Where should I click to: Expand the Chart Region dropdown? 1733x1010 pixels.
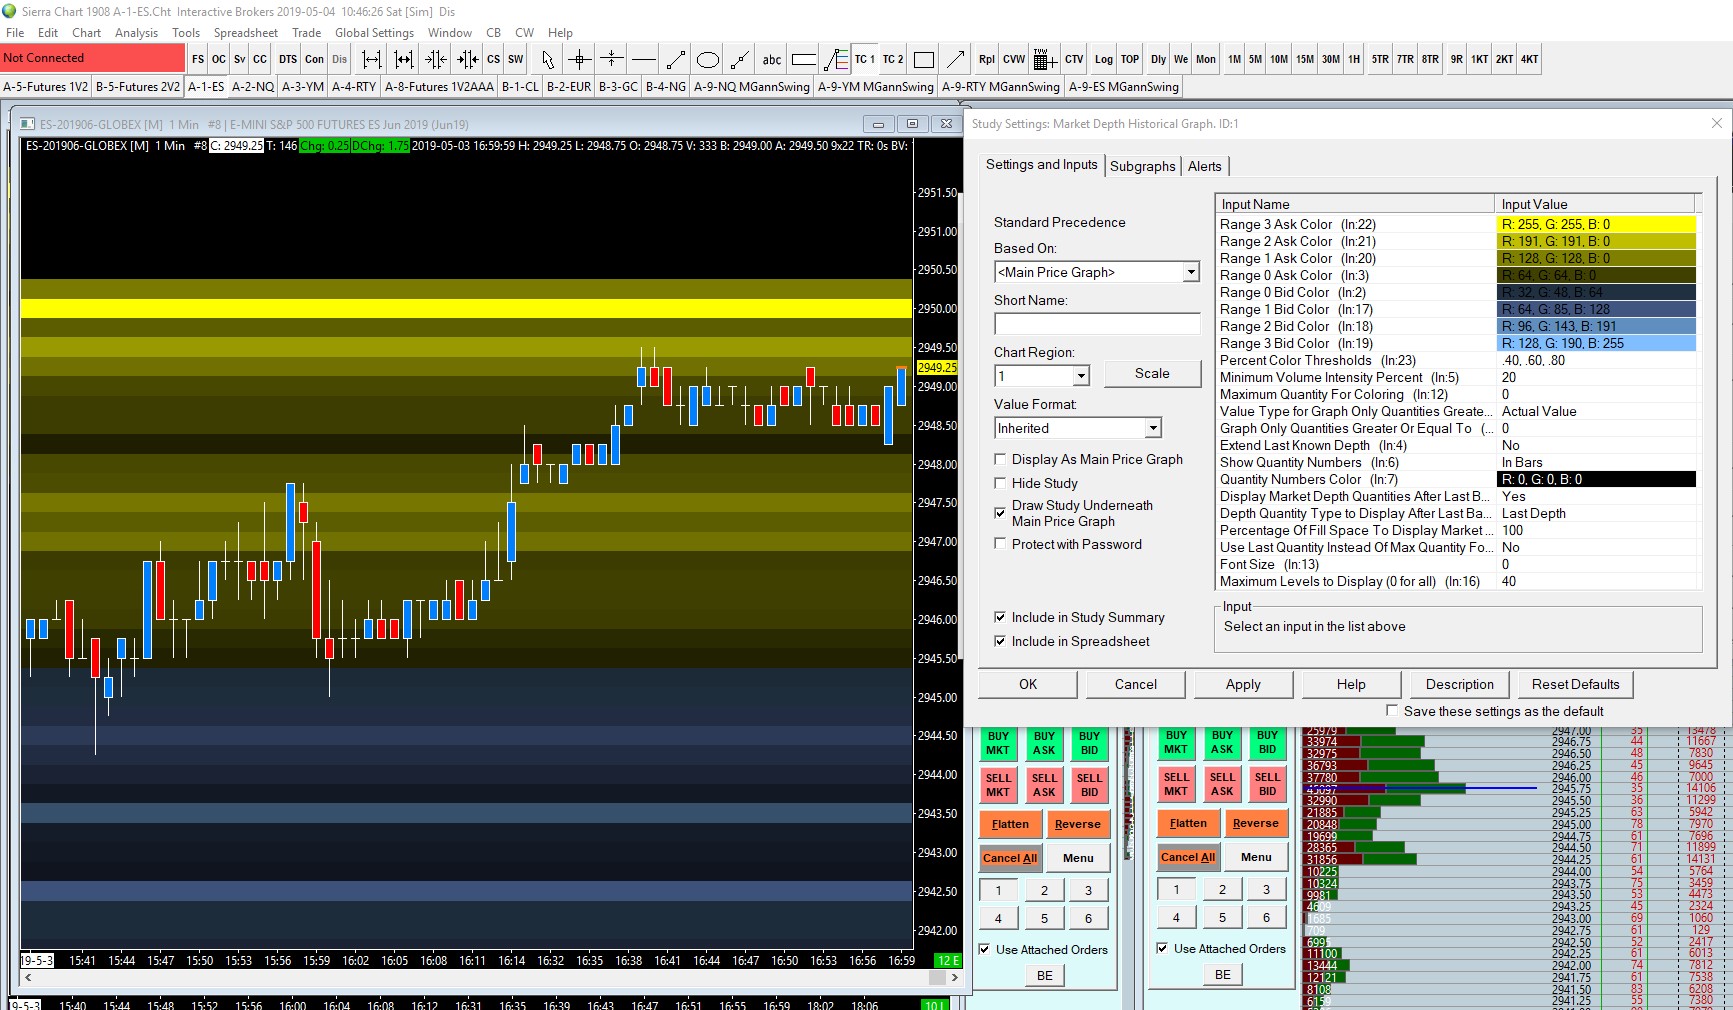point(1080,376)
